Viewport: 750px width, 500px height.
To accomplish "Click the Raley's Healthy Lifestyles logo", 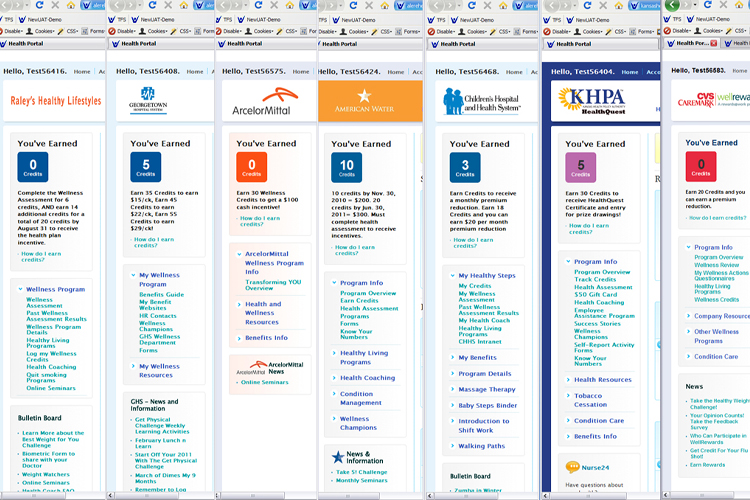I will [56, 101].
